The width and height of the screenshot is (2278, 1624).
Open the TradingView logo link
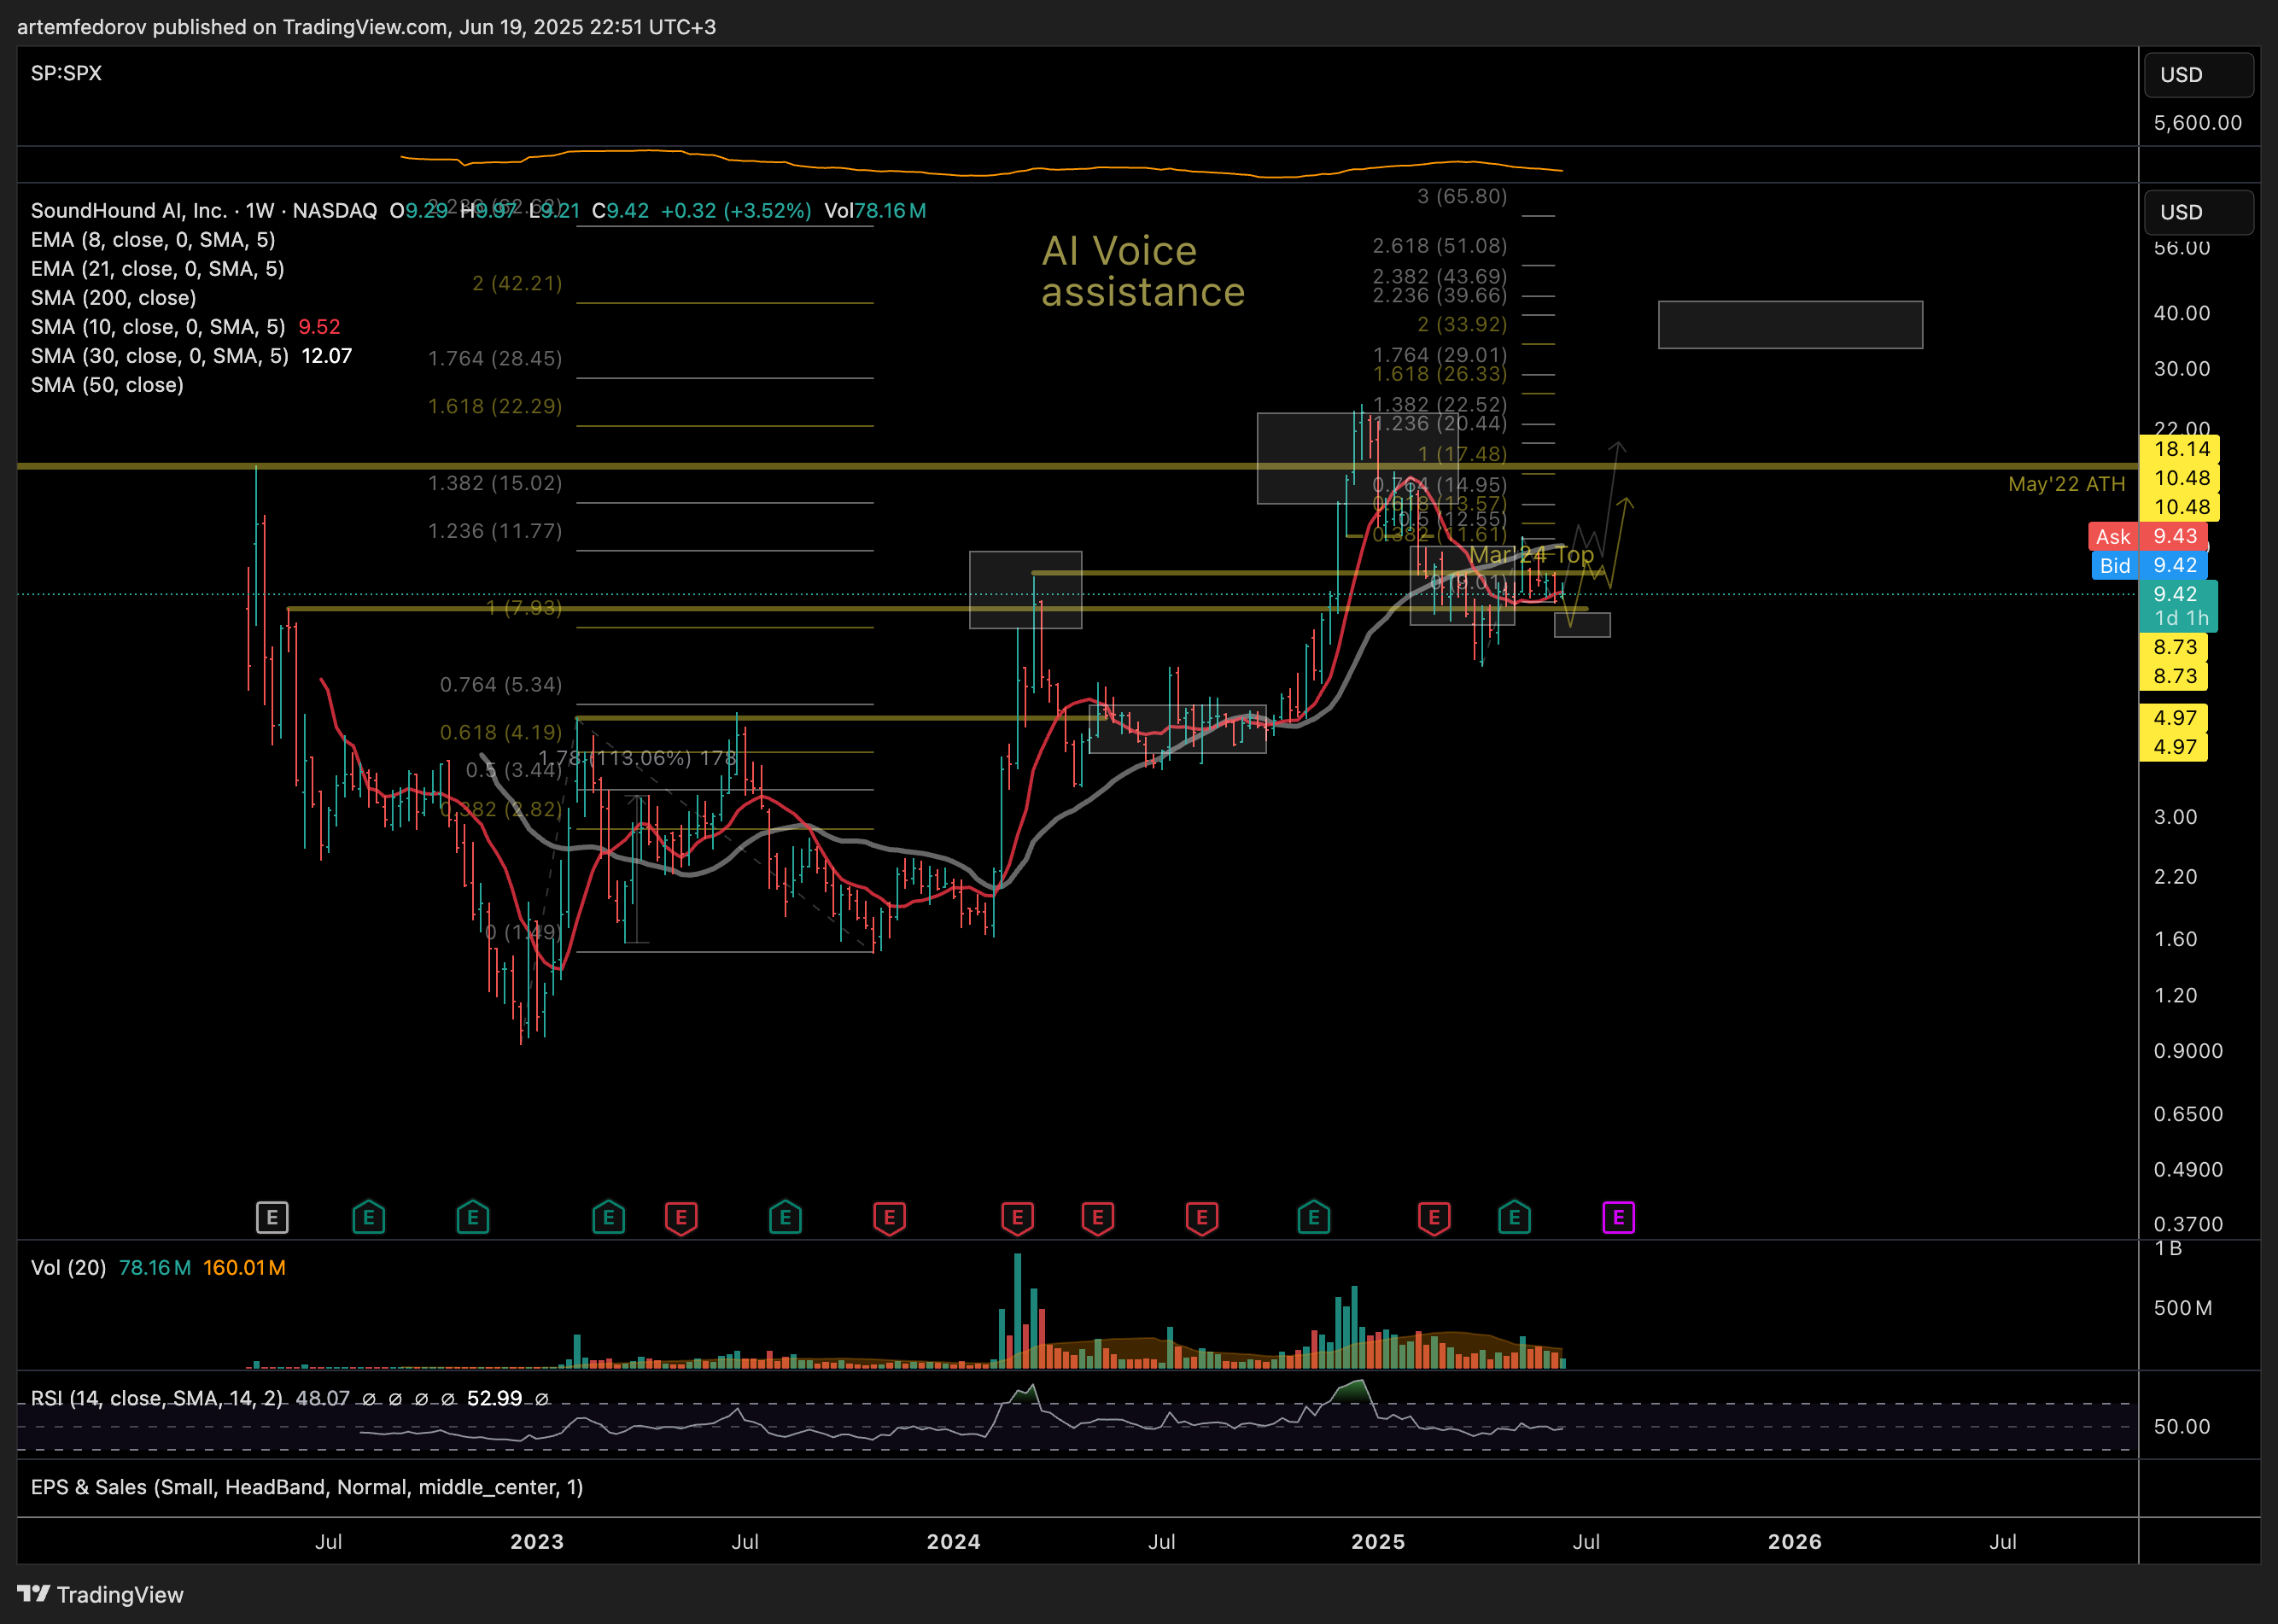[101, 1594]
